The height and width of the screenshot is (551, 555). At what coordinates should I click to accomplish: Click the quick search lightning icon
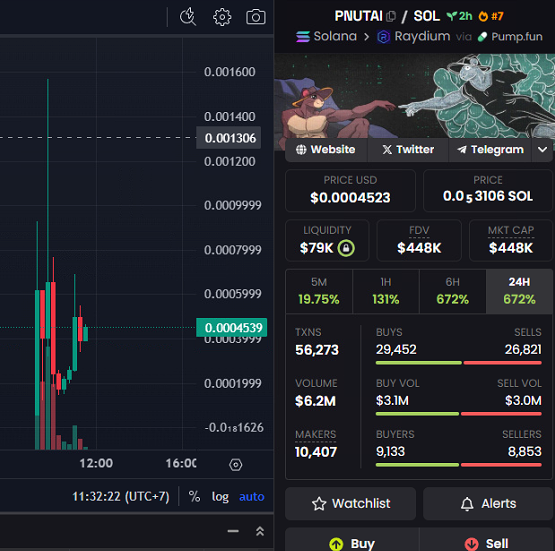pos(188,17)
